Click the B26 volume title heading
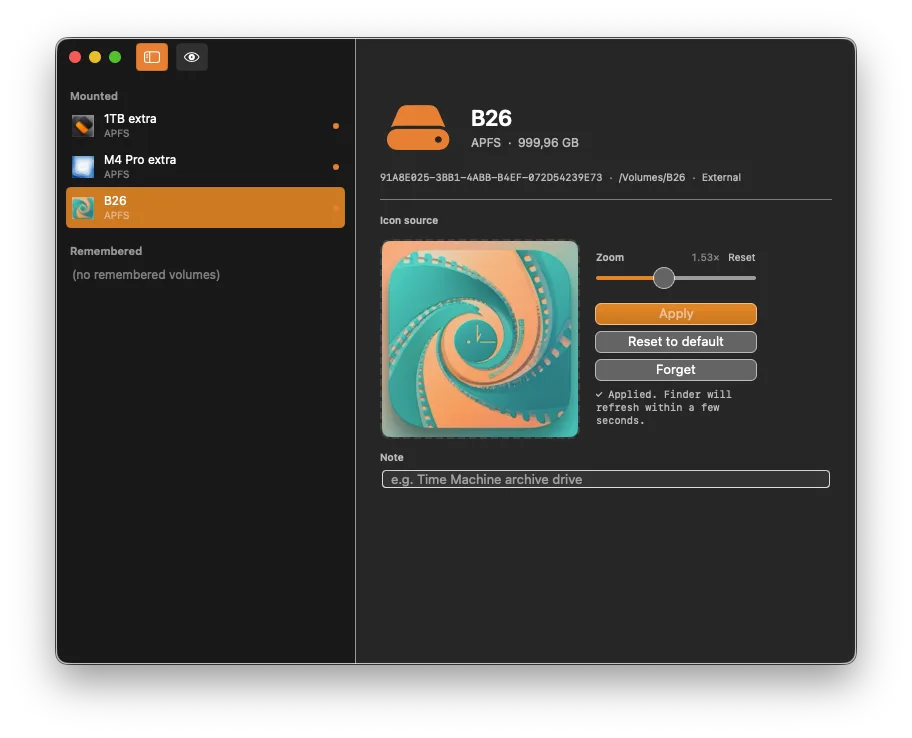The width and height of the screenshot is (912, 738). pyautogui.click(x=491, y=118)
